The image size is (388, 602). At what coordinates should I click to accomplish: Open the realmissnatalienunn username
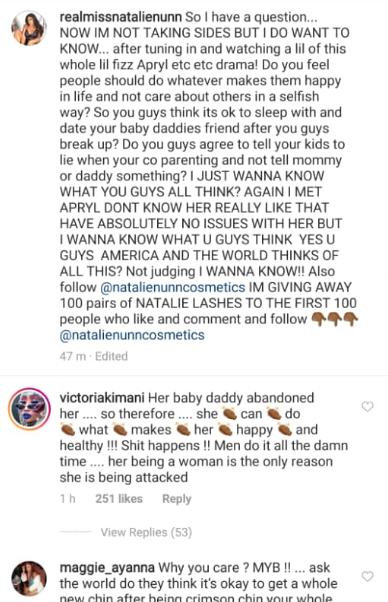click(x=121, y=17)
